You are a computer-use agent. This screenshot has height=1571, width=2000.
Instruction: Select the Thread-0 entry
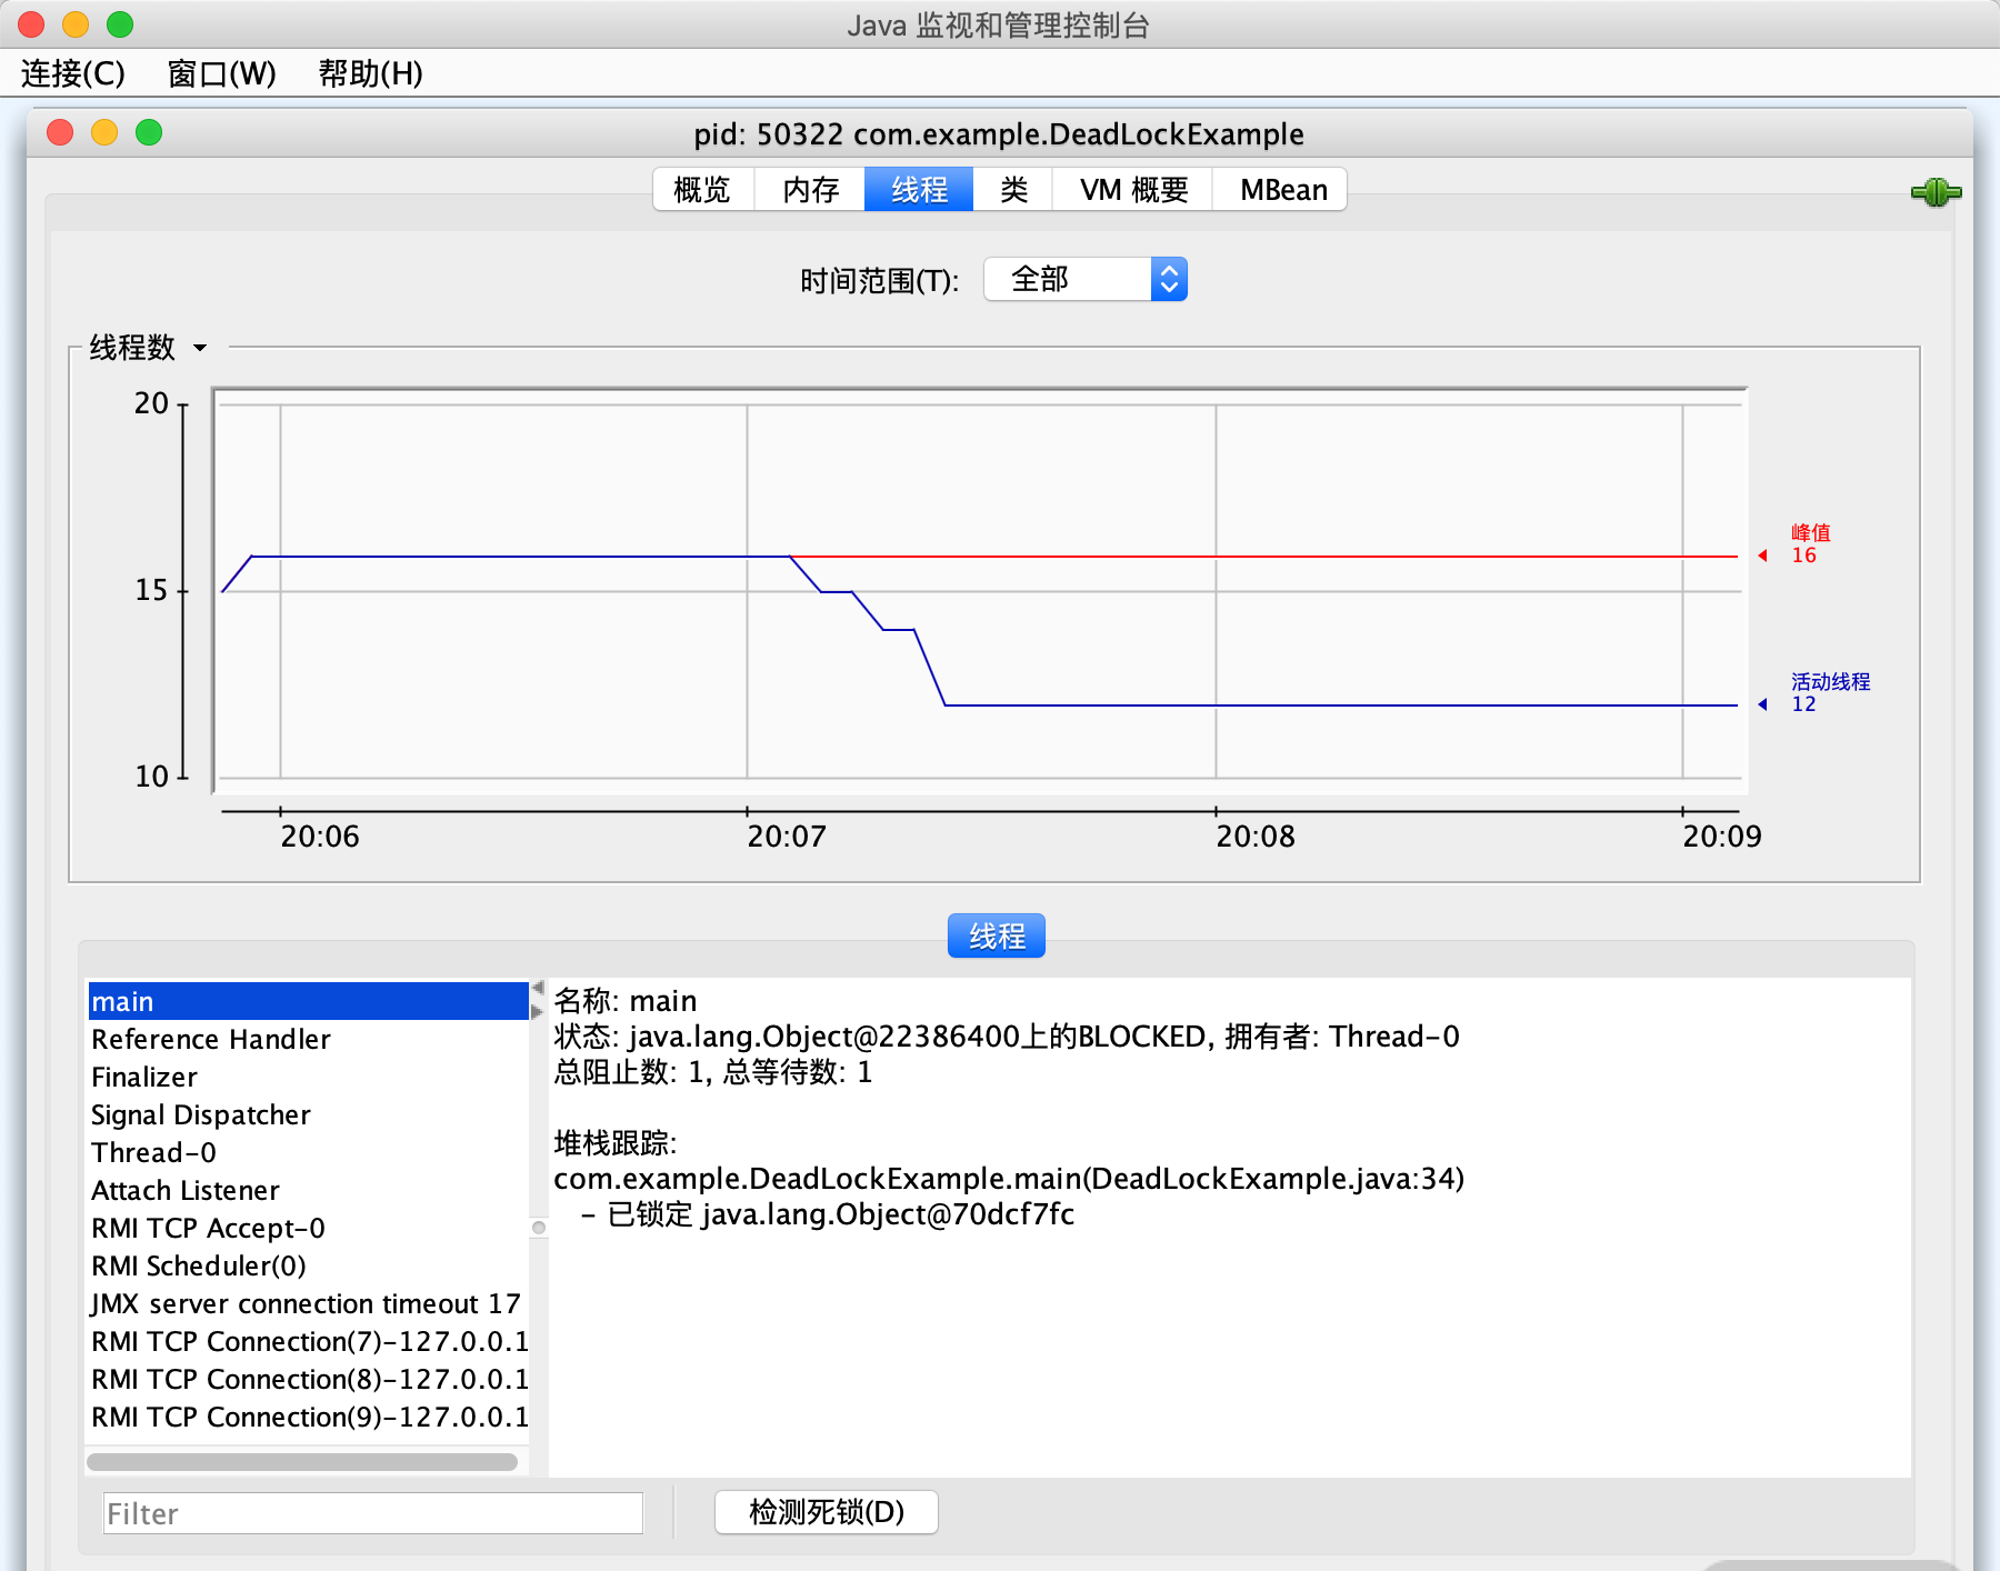point(308,1152)
